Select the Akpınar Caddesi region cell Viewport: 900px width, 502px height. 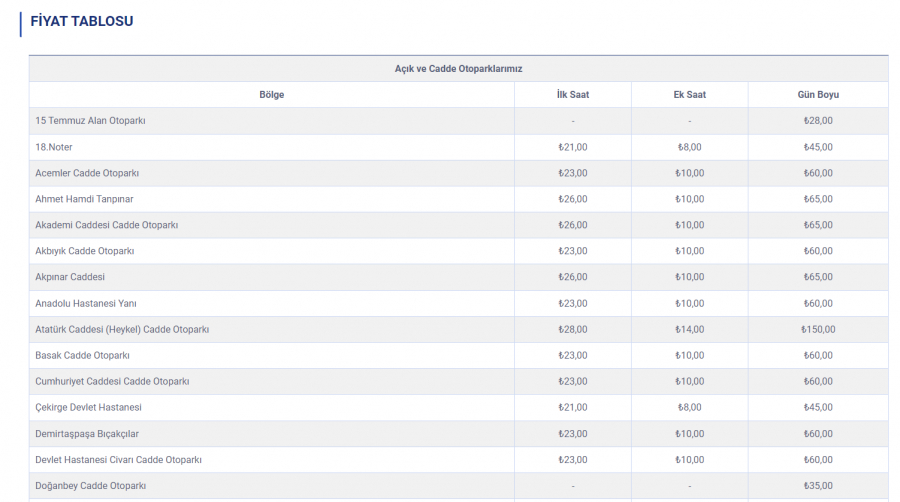tap(70, 277)
